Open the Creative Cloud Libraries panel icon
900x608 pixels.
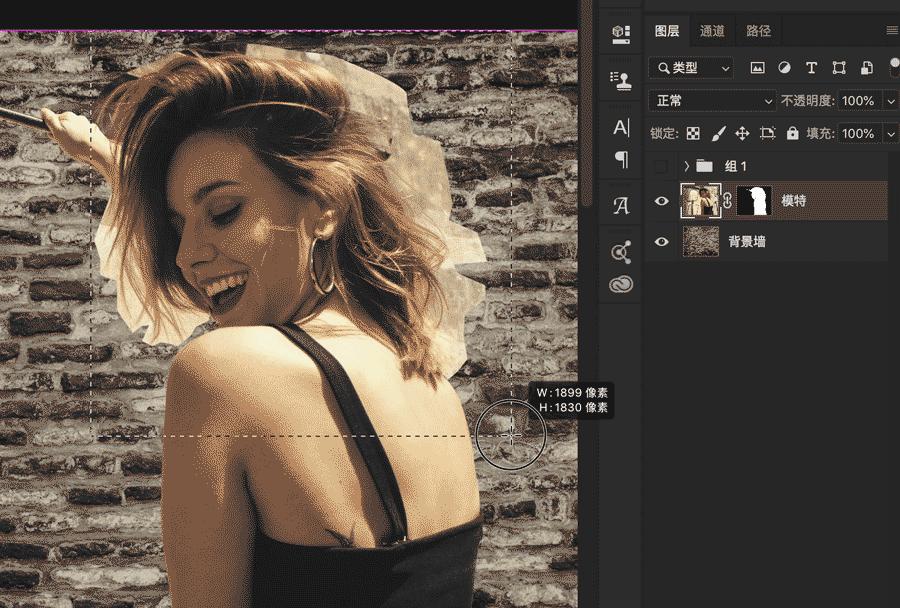coord(621,284)
